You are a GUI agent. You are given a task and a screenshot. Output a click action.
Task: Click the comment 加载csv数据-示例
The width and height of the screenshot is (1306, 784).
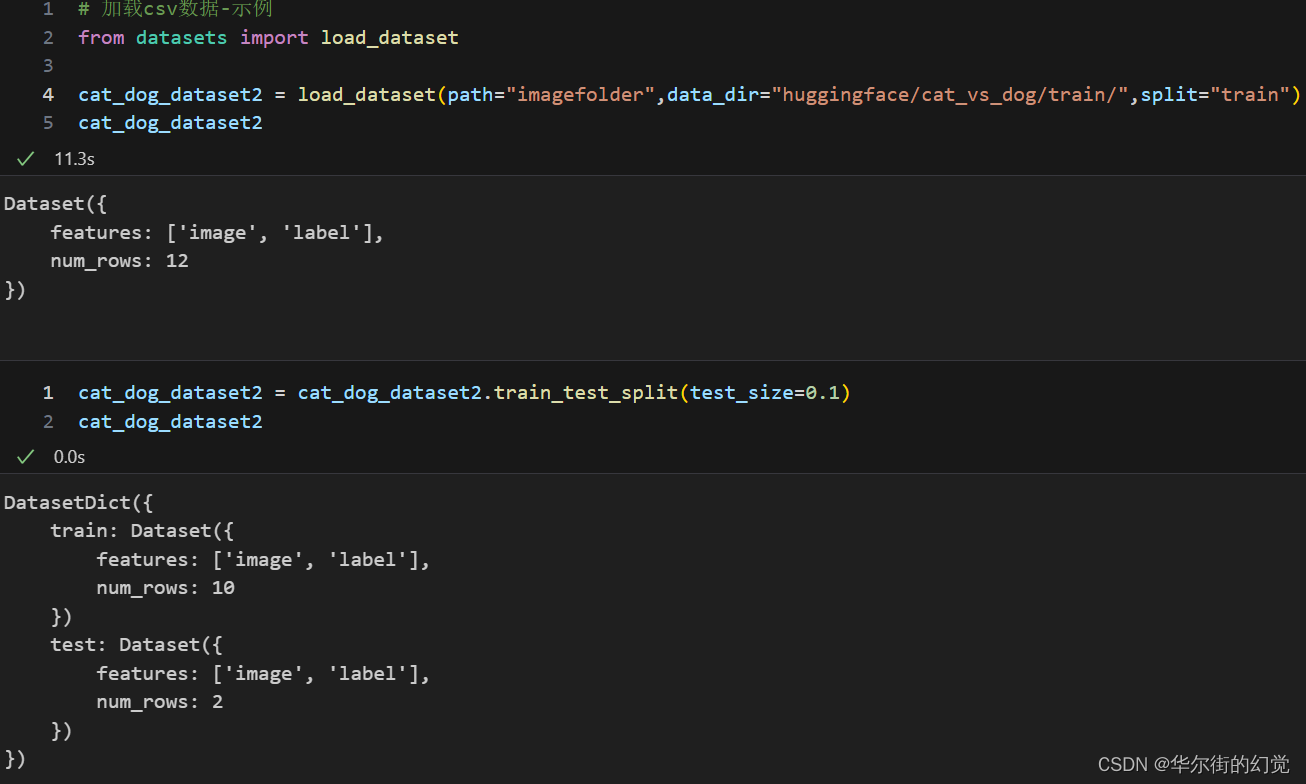click(176, 9)
